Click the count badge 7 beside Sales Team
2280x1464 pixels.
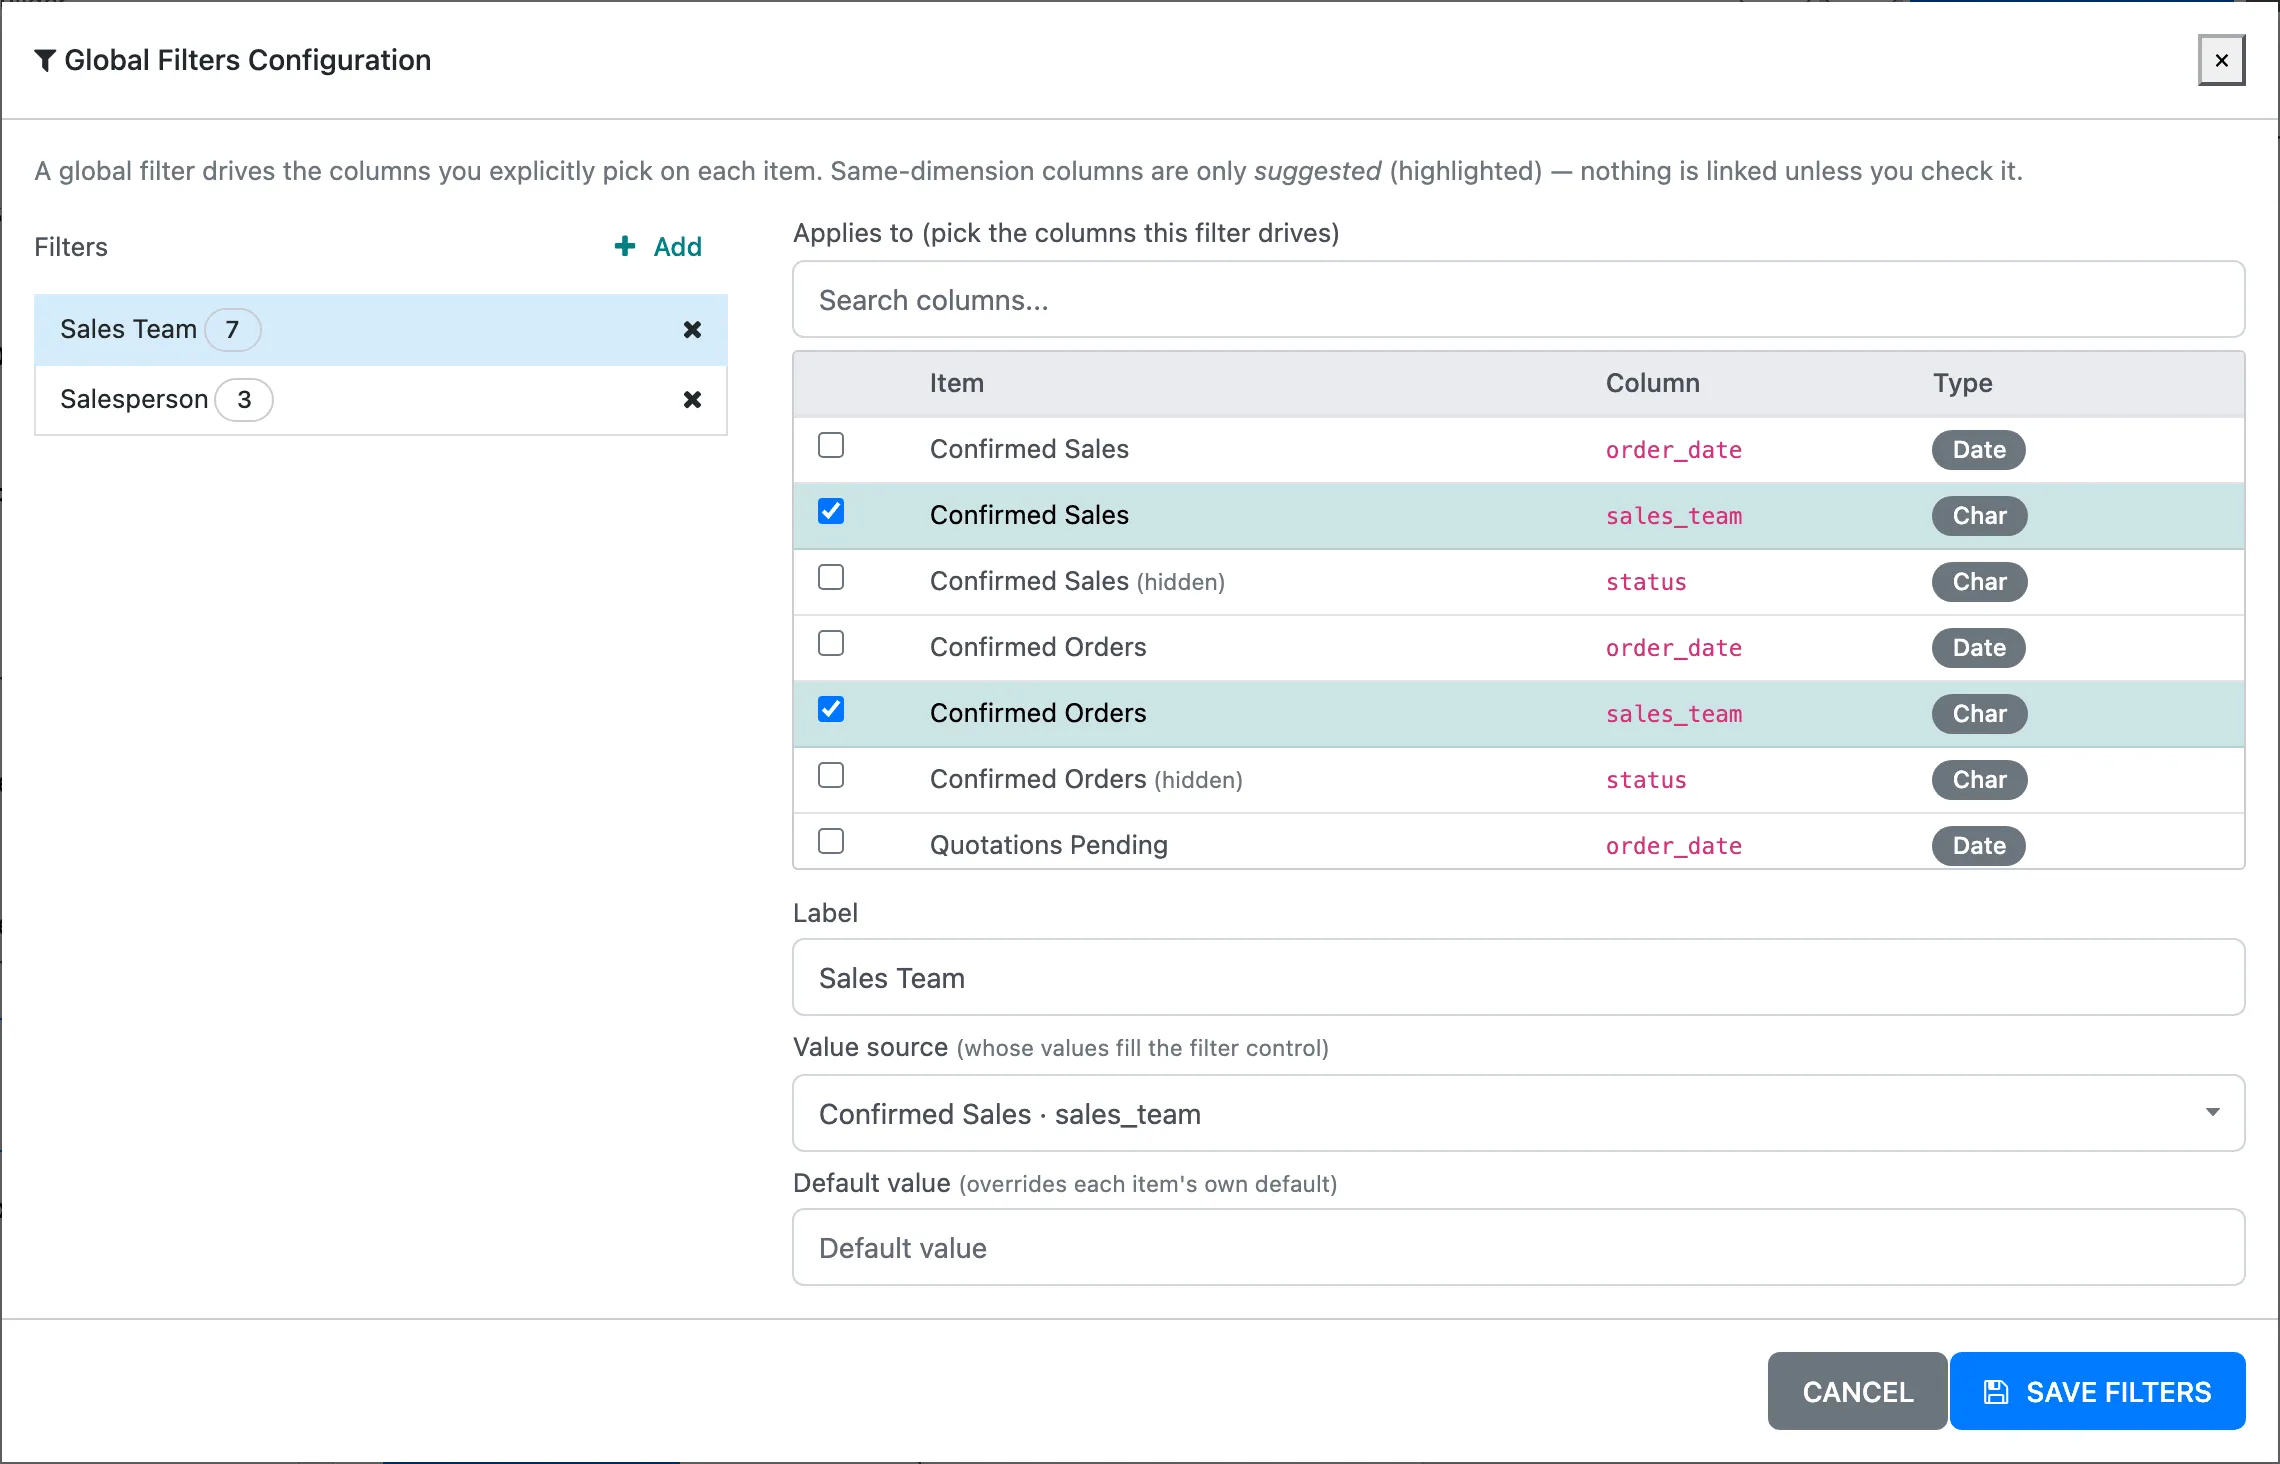pos(233,330)
